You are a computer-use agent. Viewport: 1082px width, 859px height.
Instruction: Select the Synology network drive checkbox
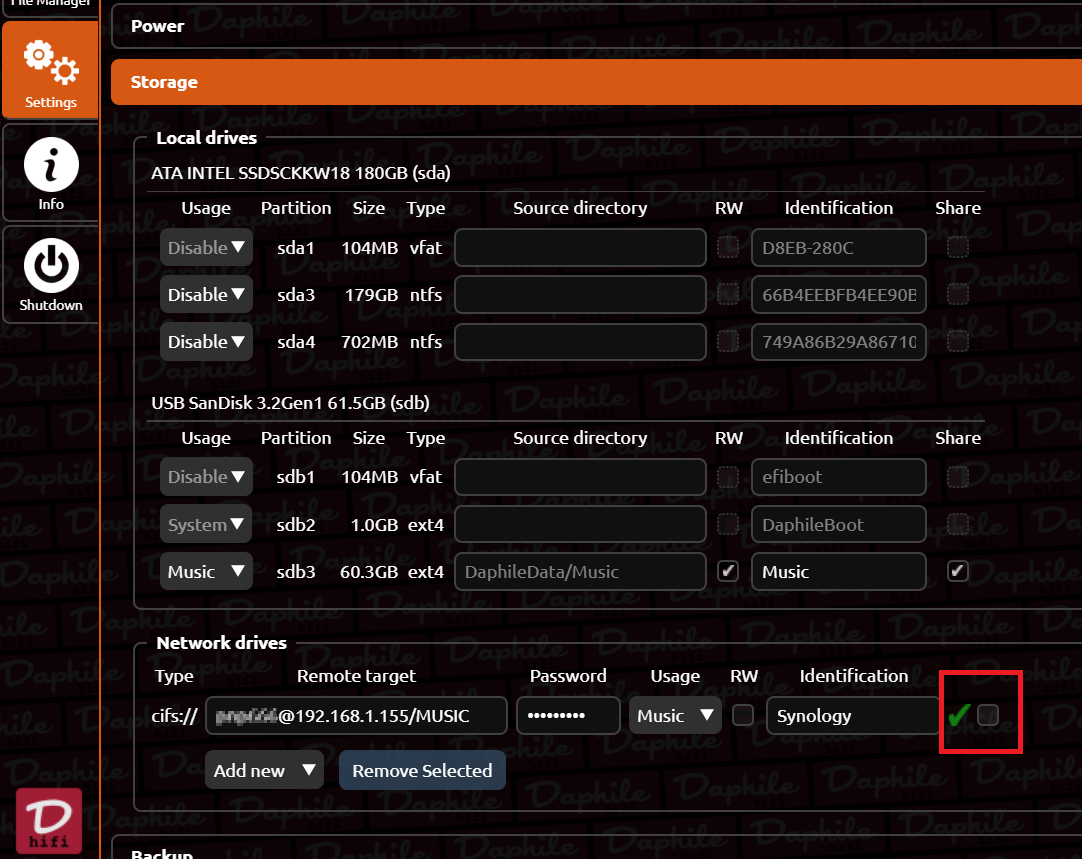(x=988, y=715)
